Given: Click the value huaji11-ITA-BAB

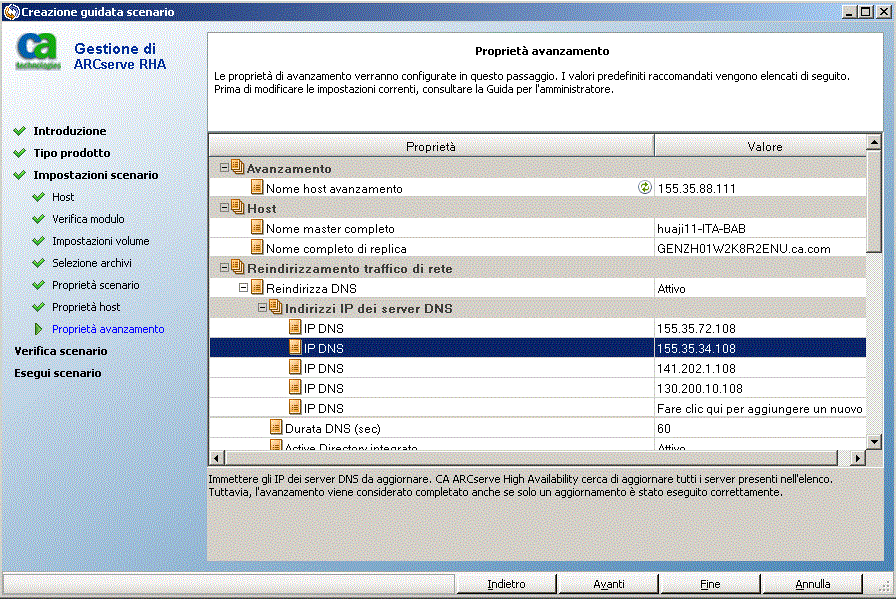Looking at the screenshot, I should coord(701,228).
